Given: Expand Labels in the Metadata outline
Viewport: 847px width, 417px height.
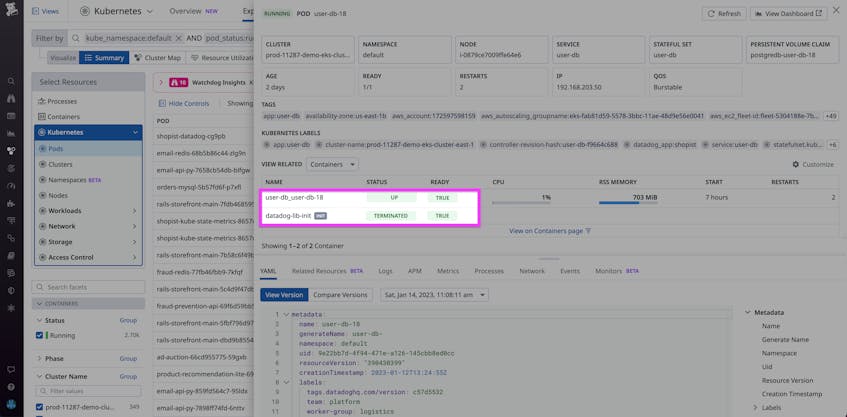Looking at the screenshot, I should [x=756, y=407].
